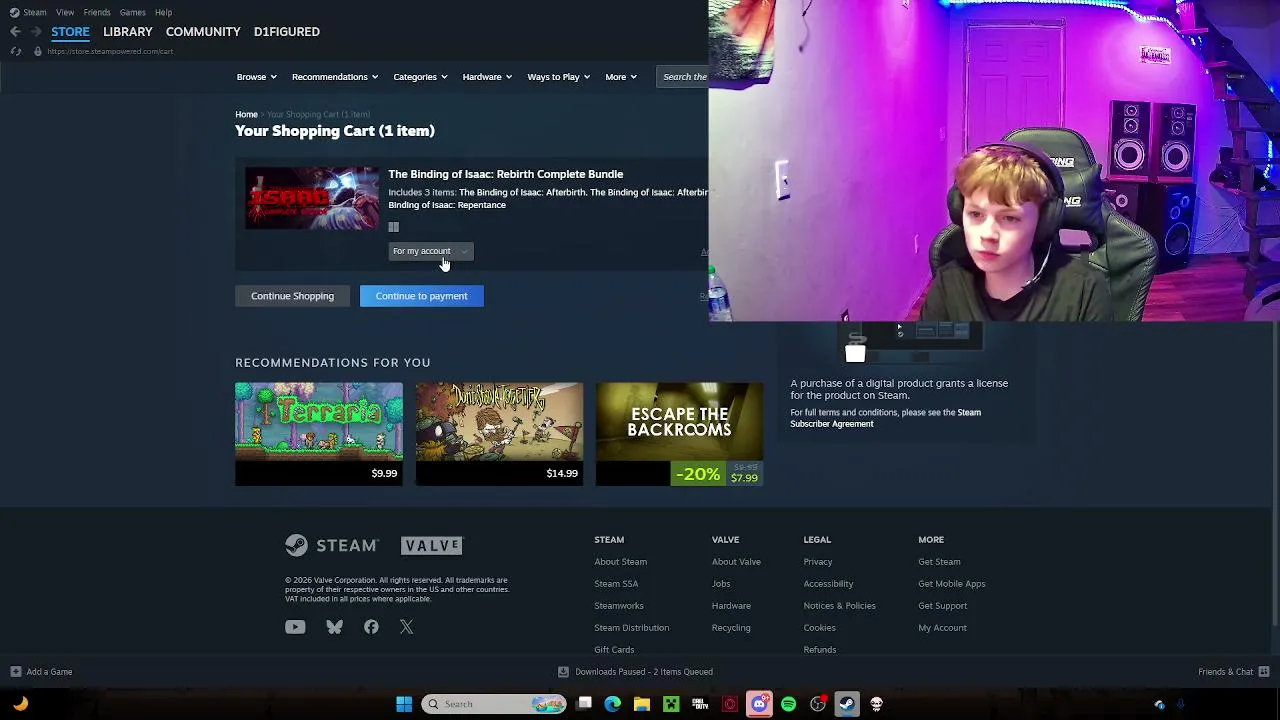The width and height of the screenshot is (1280, 720).
Task: Open the Gift Cards footer link
Action: tap(614, 650)
